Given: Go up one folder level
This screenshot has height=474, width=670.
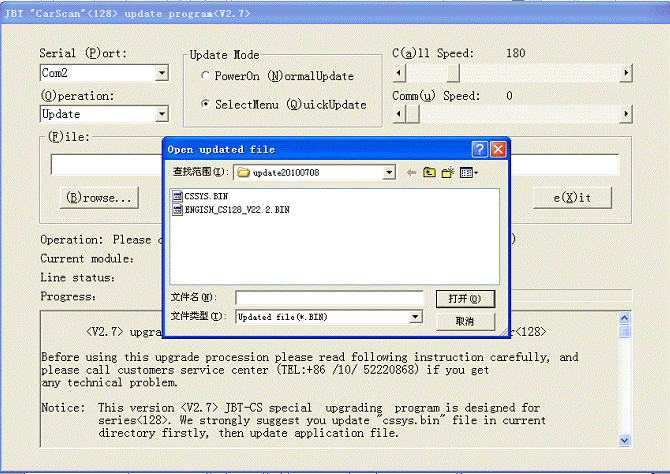Looking at the screenshot, I should (430, 173).
